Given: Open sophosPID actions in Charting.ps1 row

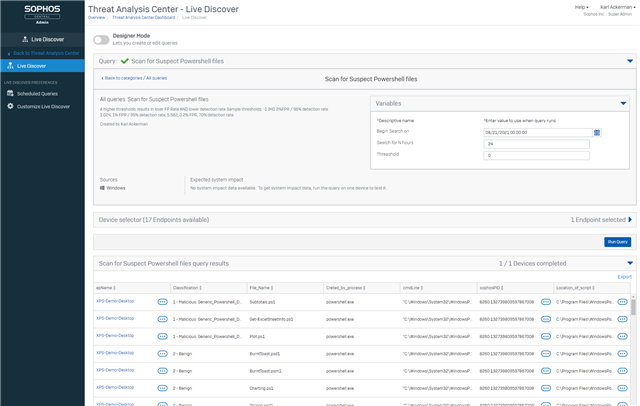Looking at the screenshot, I should (x=546, y=388).
